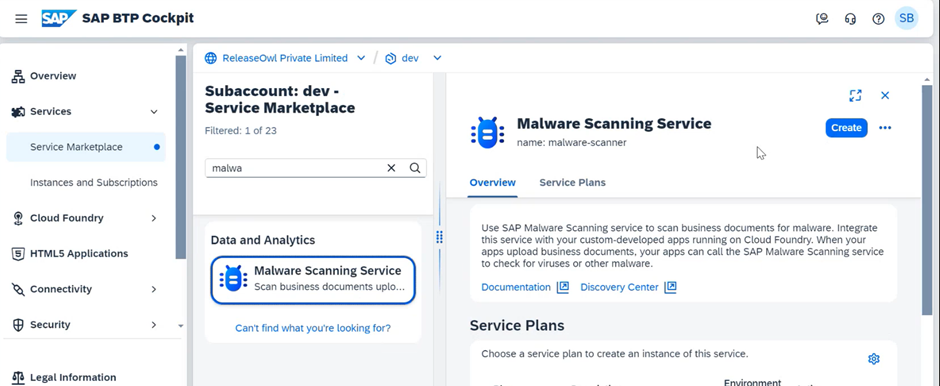940x386 pixels.
Task: Open the dev subaccount dropdown
Action: pyautogui.click(x=437, y=58)
